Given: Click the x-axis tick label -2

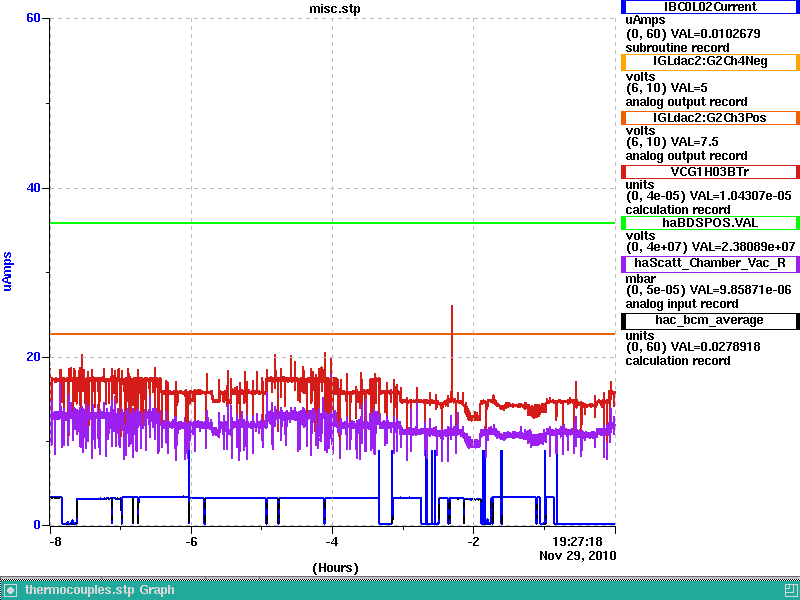Looking at the screenshot, I should point(473,541).
